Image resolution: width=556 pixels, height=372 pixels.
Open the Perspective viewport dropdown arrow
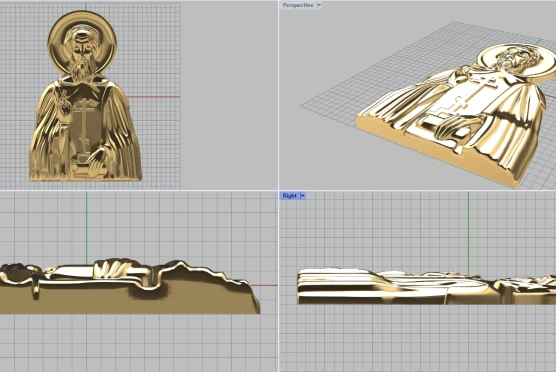[x=319, y=5]
